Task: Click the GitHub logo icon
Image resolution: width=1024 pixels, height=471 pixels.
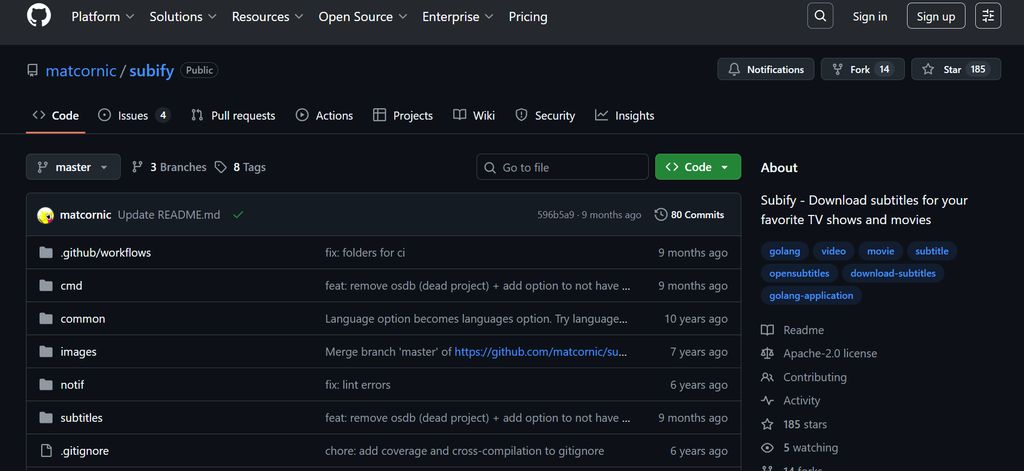Action: (39, 16)
